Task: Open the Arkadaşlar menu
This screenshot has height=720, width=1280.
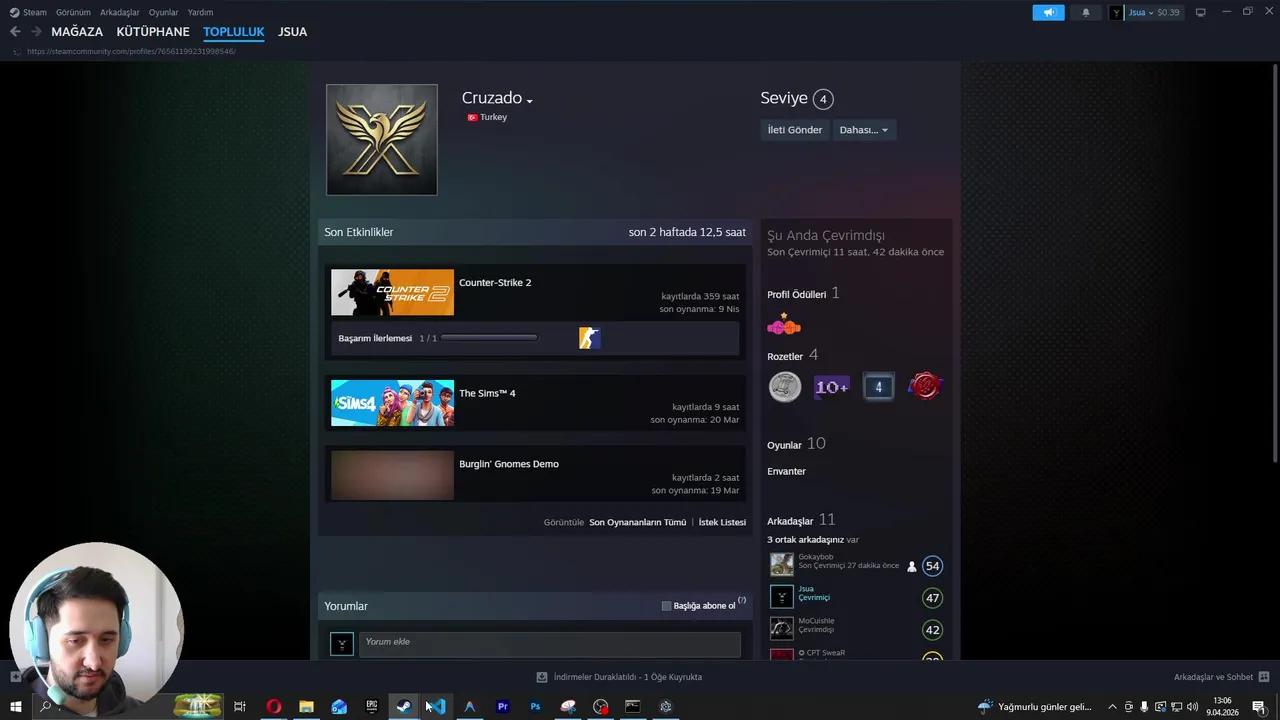Action: 119,12
